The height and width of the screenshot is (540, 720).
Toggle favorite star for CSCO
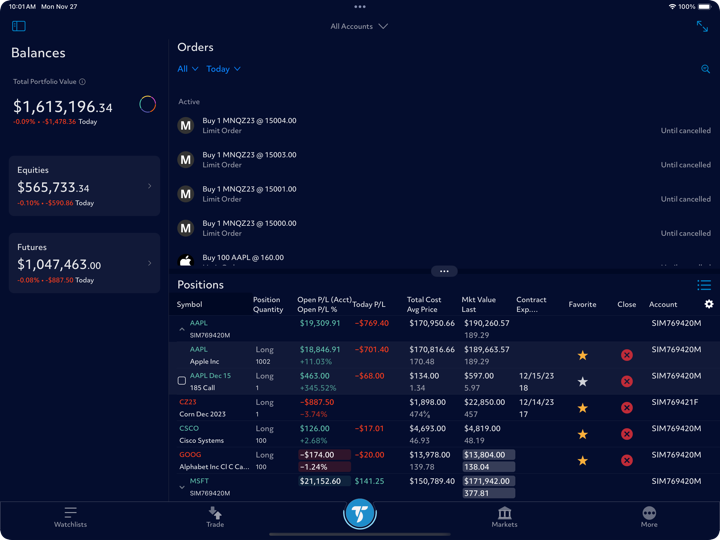(x=582, y=434)
